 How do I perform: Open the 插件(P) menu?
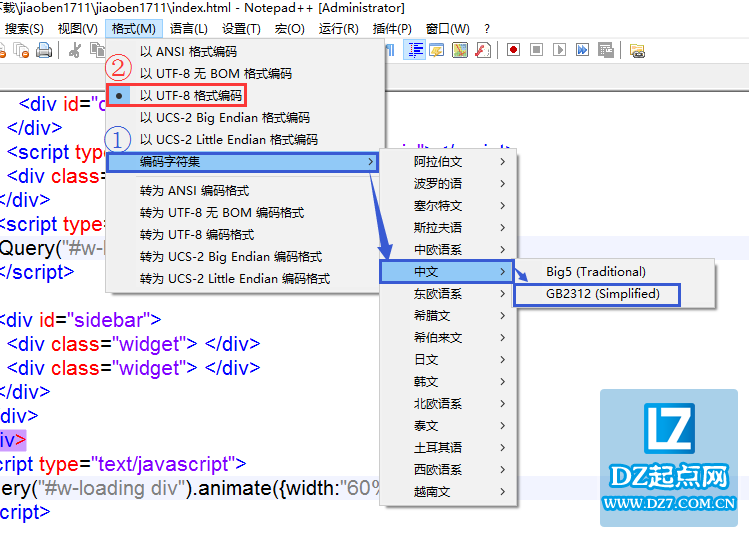click(x=392, y=29)
